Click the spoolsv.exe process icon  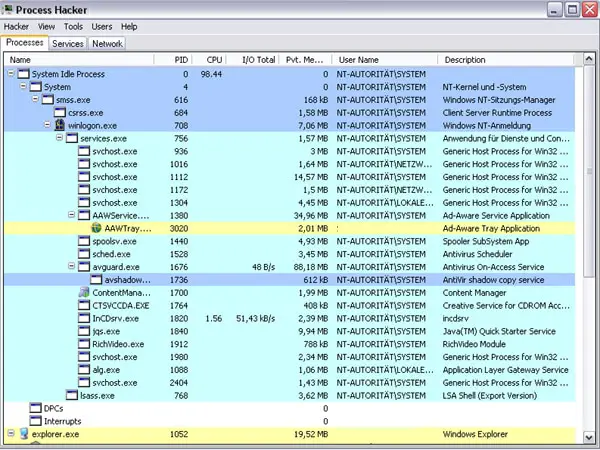point(84,241)
